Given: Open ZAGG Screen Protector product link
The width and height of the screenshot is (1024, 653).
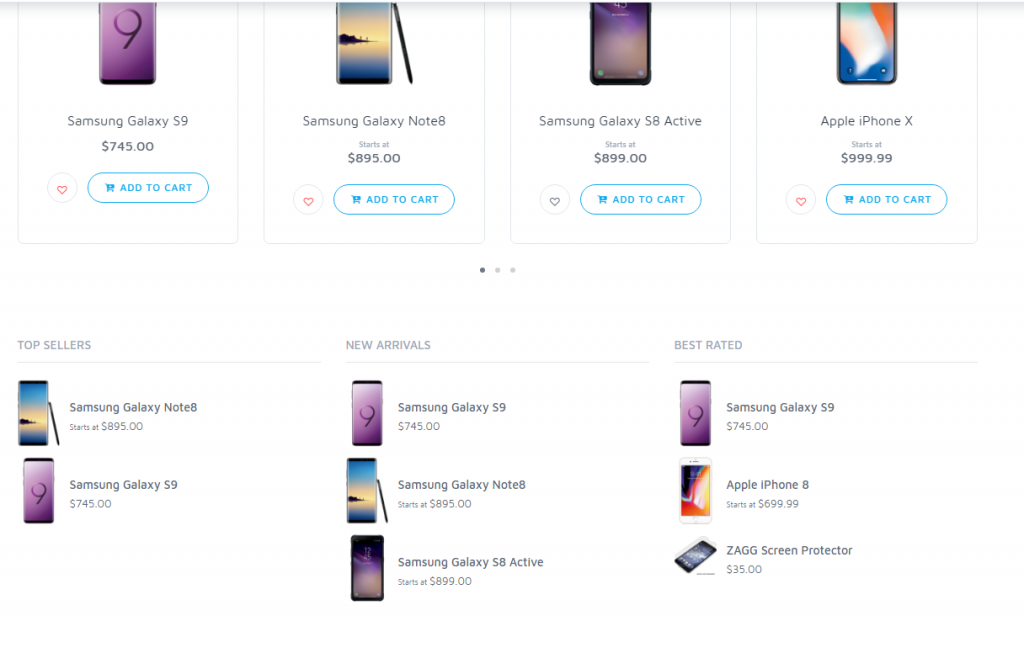Looking at the screenshot, I should (789, 550).
